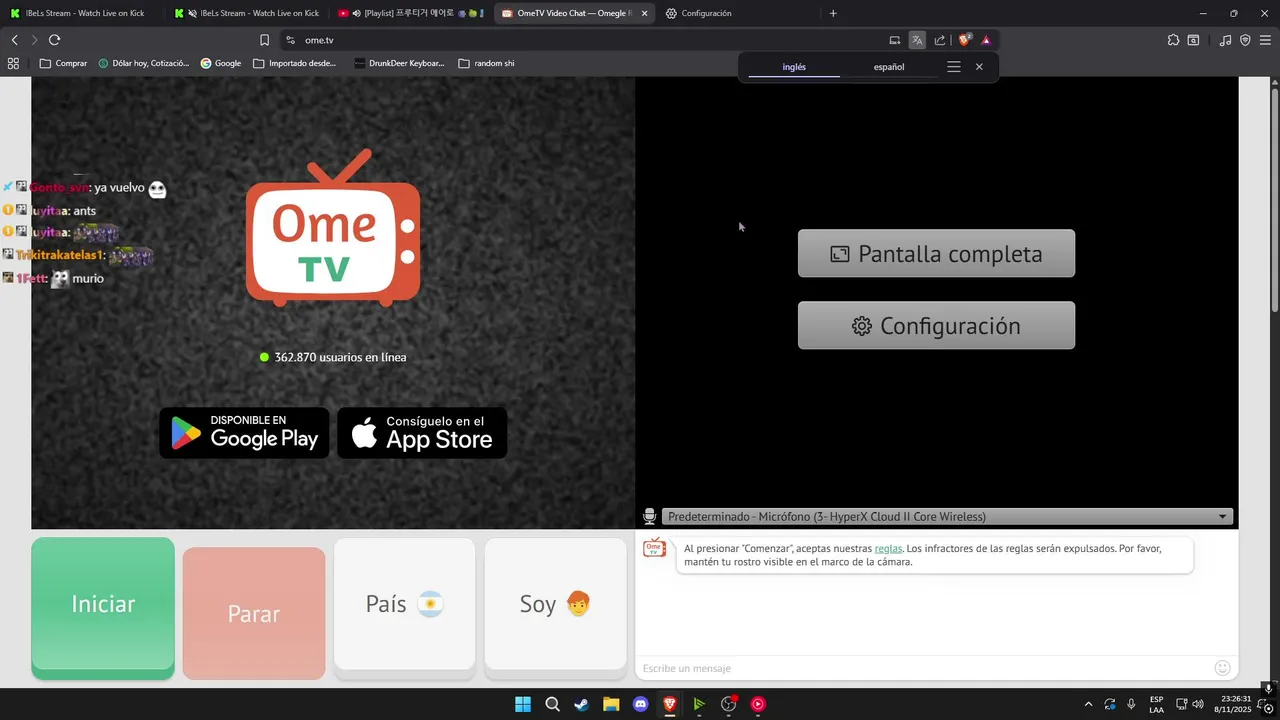Click the Parar stop button

(254, 613)
